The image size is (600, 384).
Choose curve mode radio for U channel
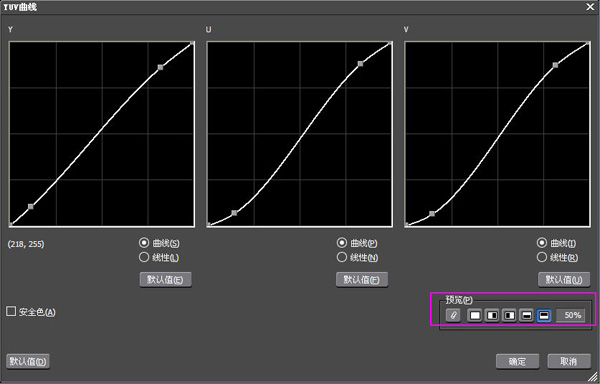342,243
